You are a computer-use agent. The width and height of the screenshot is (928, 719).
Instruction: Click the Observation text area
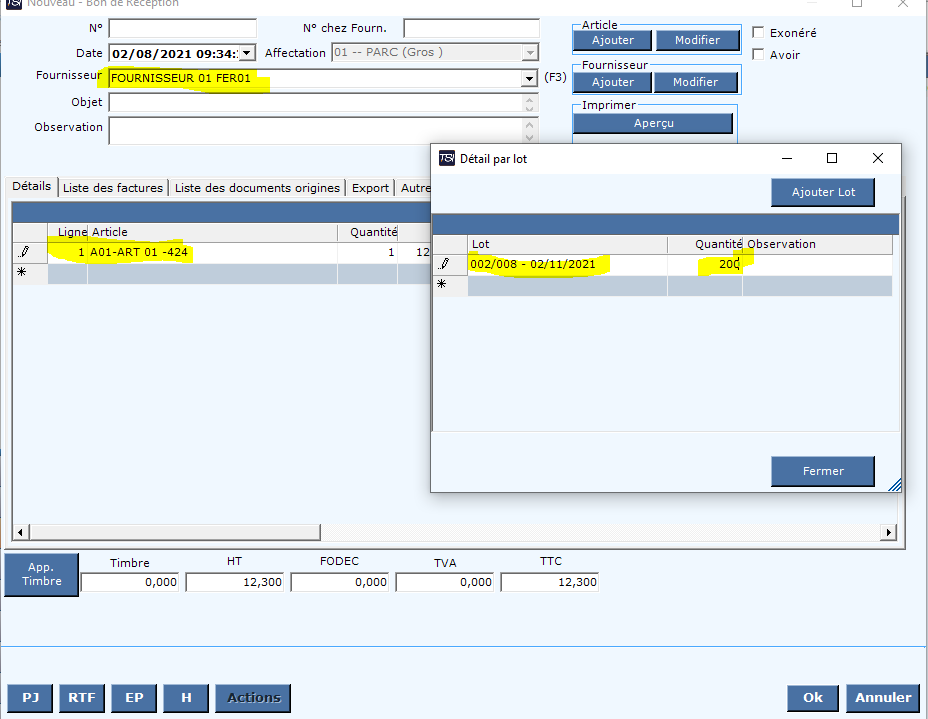316,130
